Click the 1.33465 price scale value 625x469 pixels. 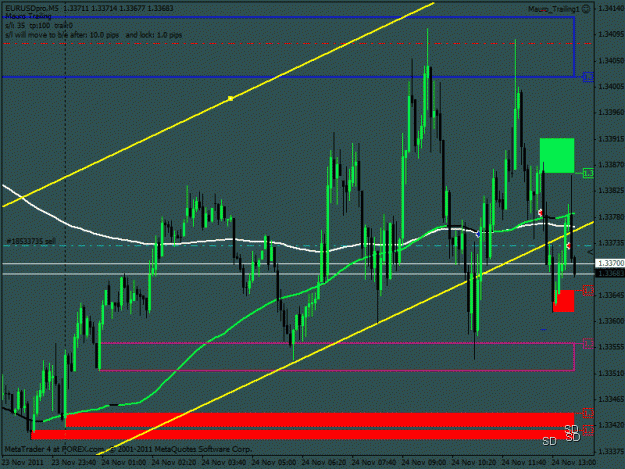611,399
